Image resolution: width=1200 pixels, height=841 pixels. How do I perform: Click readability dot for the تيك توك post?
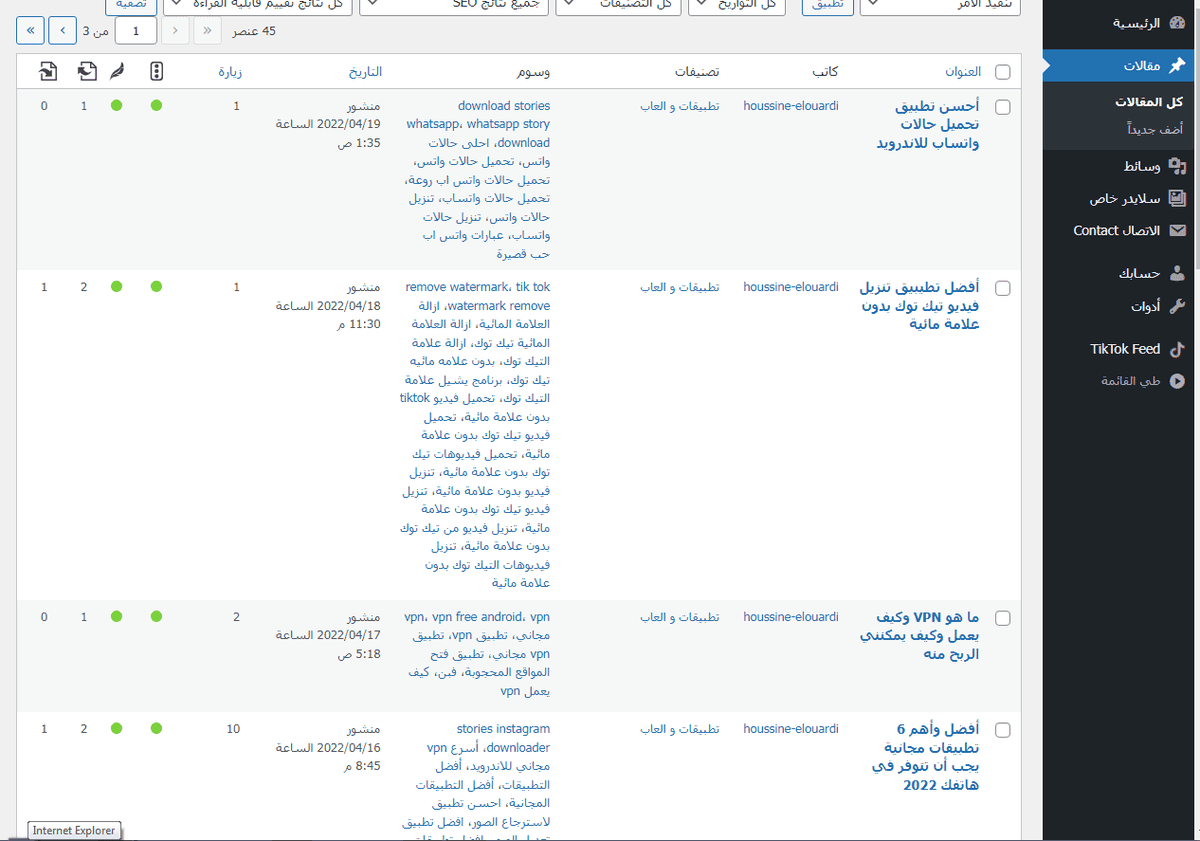click(117, 287)
